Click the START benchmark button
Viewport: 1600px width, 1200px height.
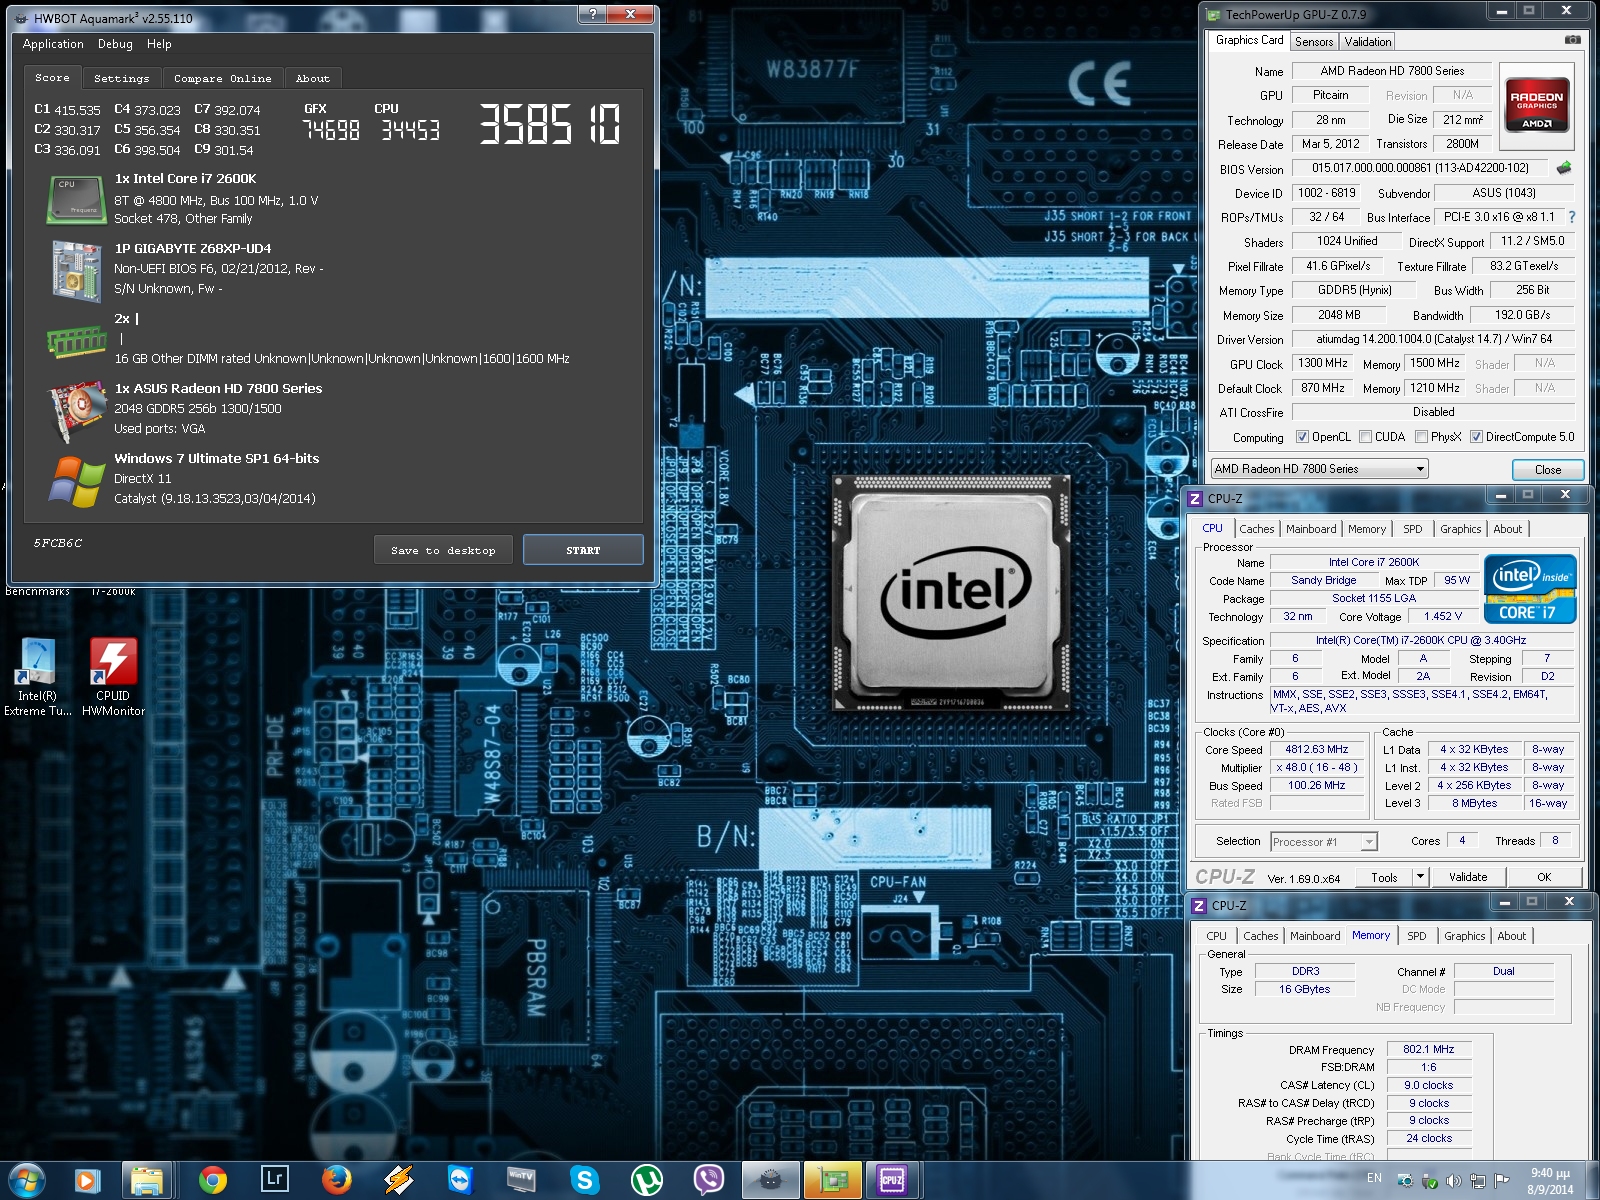[x=583, y=550]
